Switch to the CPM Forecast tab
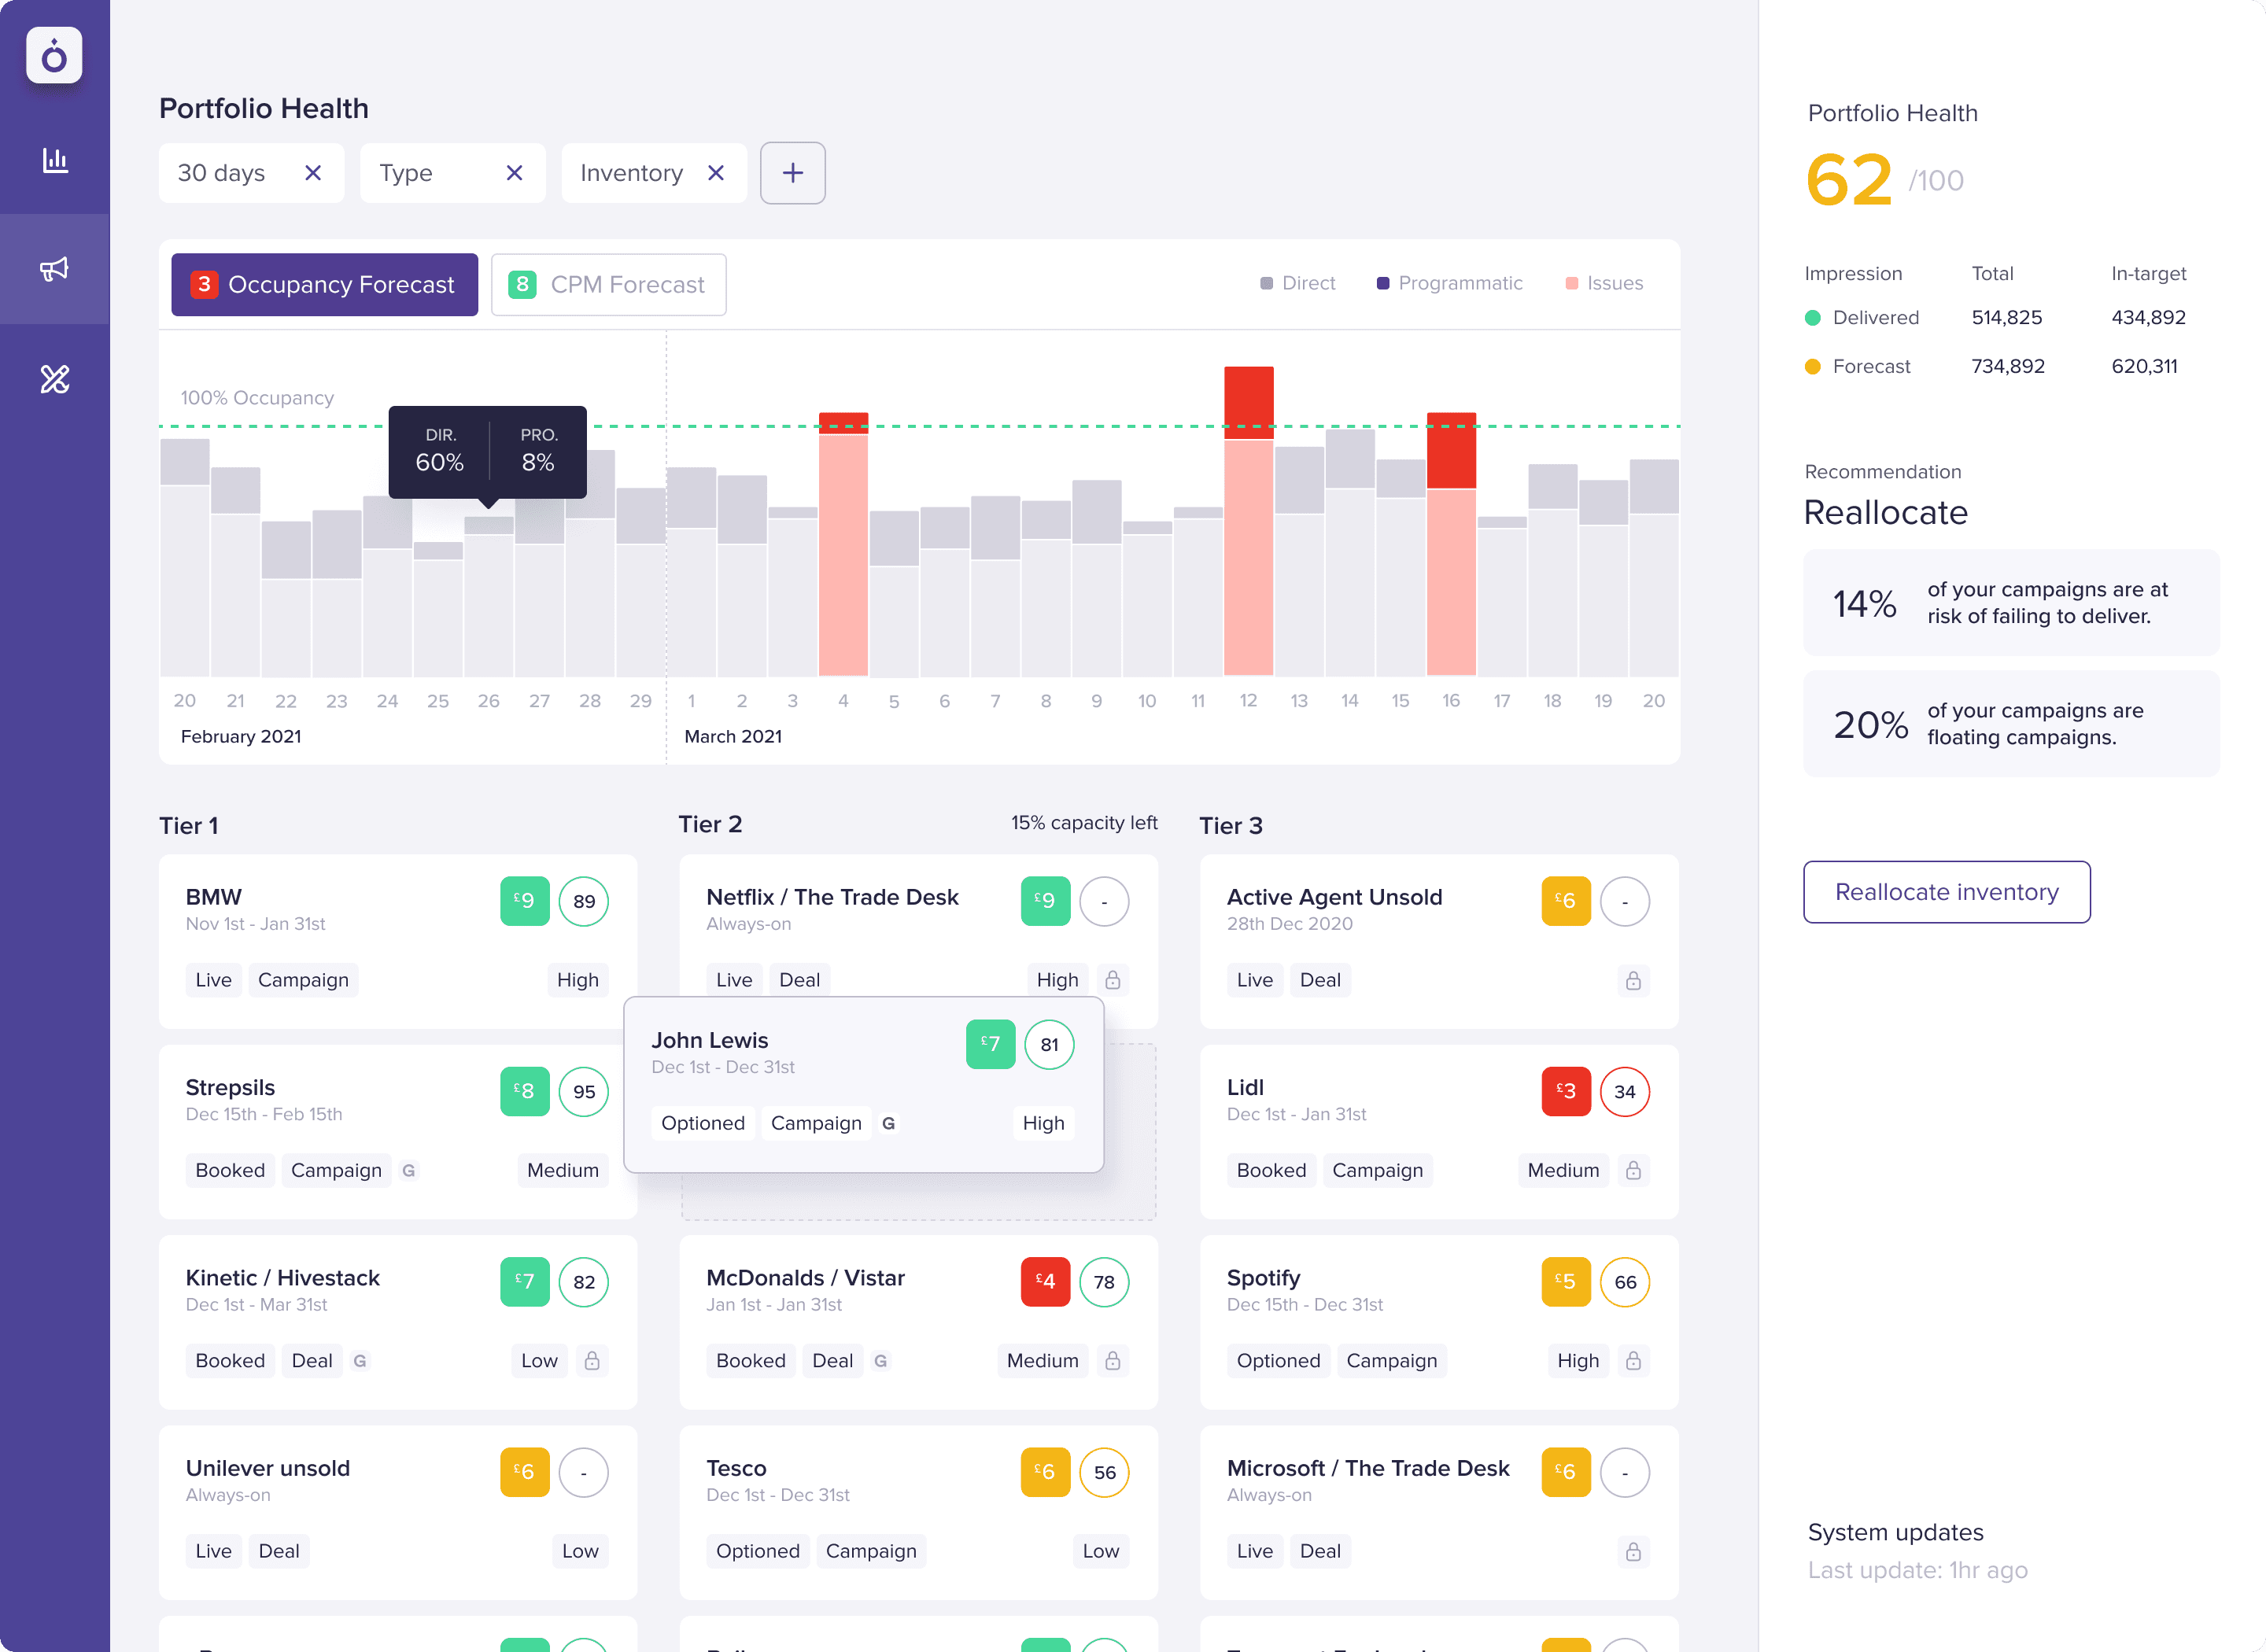 (x=608, y=285)
